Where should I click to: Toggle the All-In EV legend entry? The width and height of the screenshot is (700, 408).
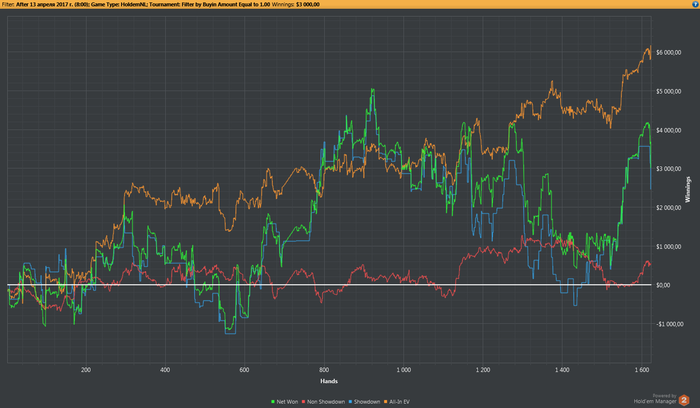point(396,402)
